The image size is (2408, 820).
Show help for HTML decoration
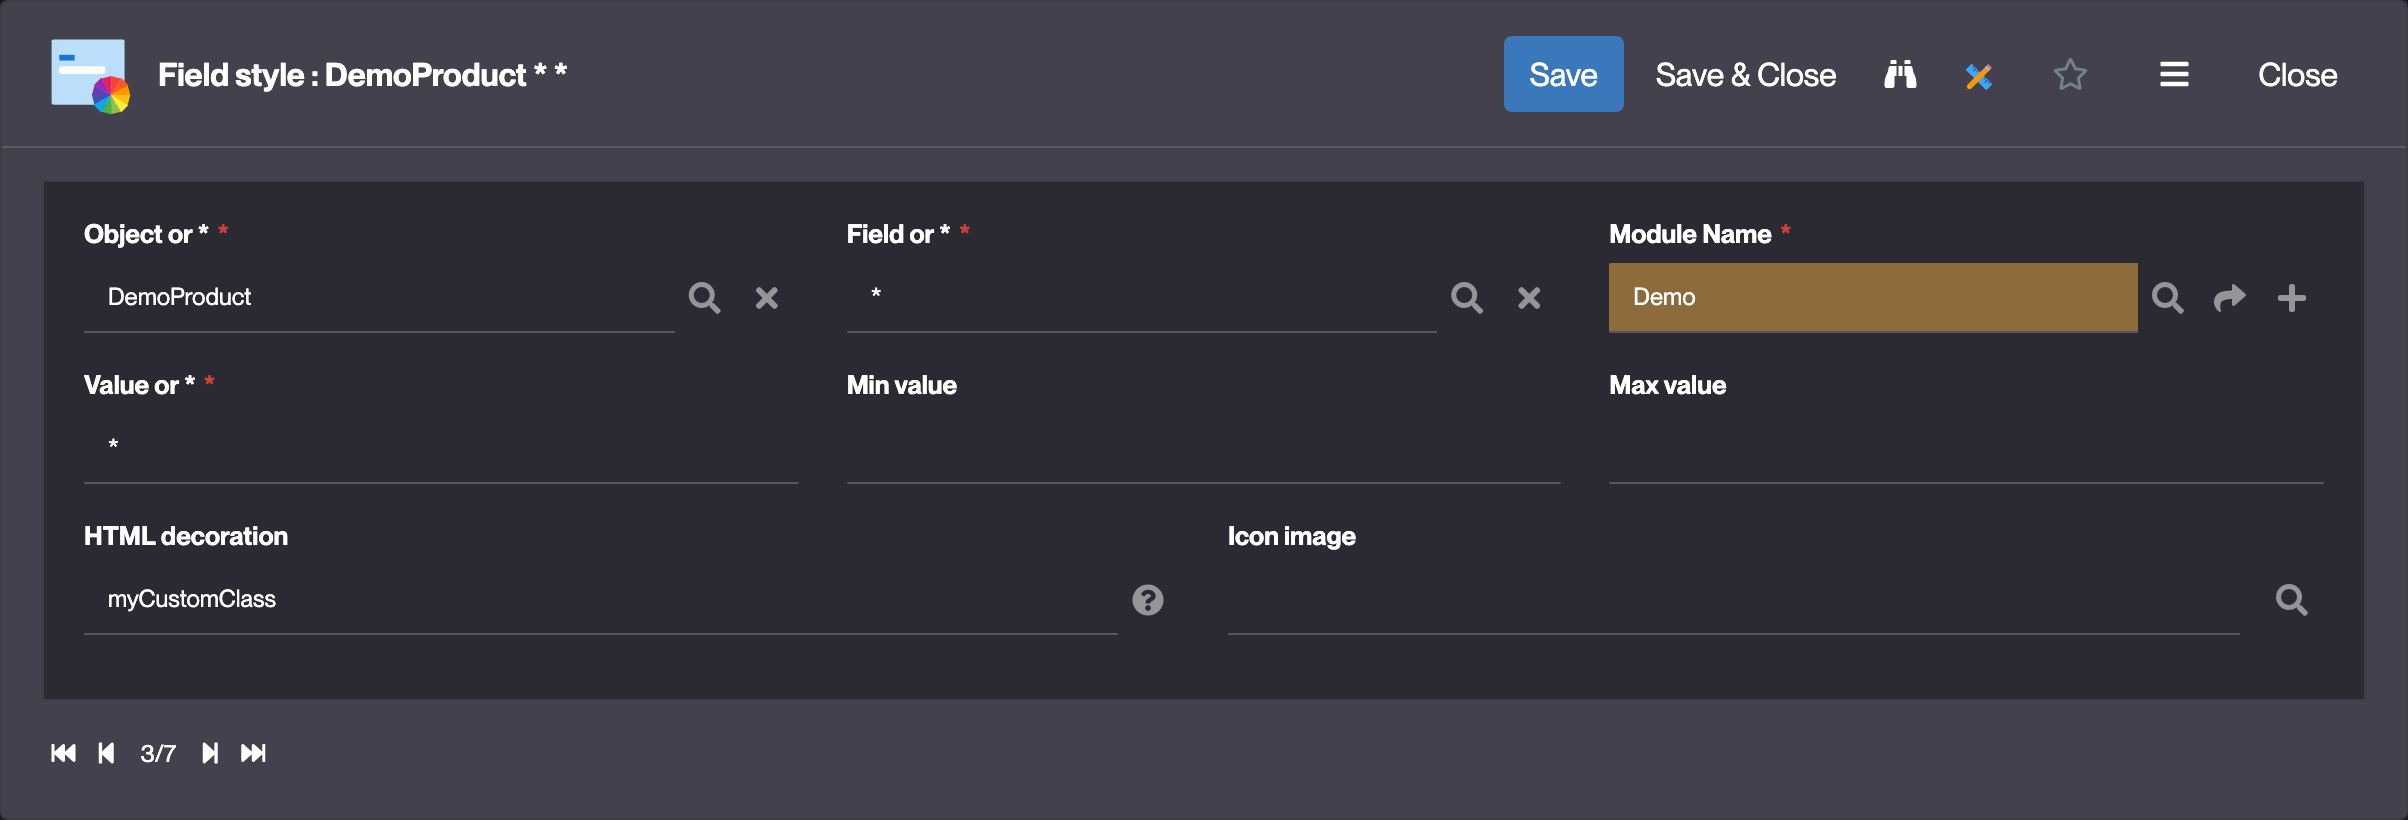pyautogui.click(x=1147, y=600)
